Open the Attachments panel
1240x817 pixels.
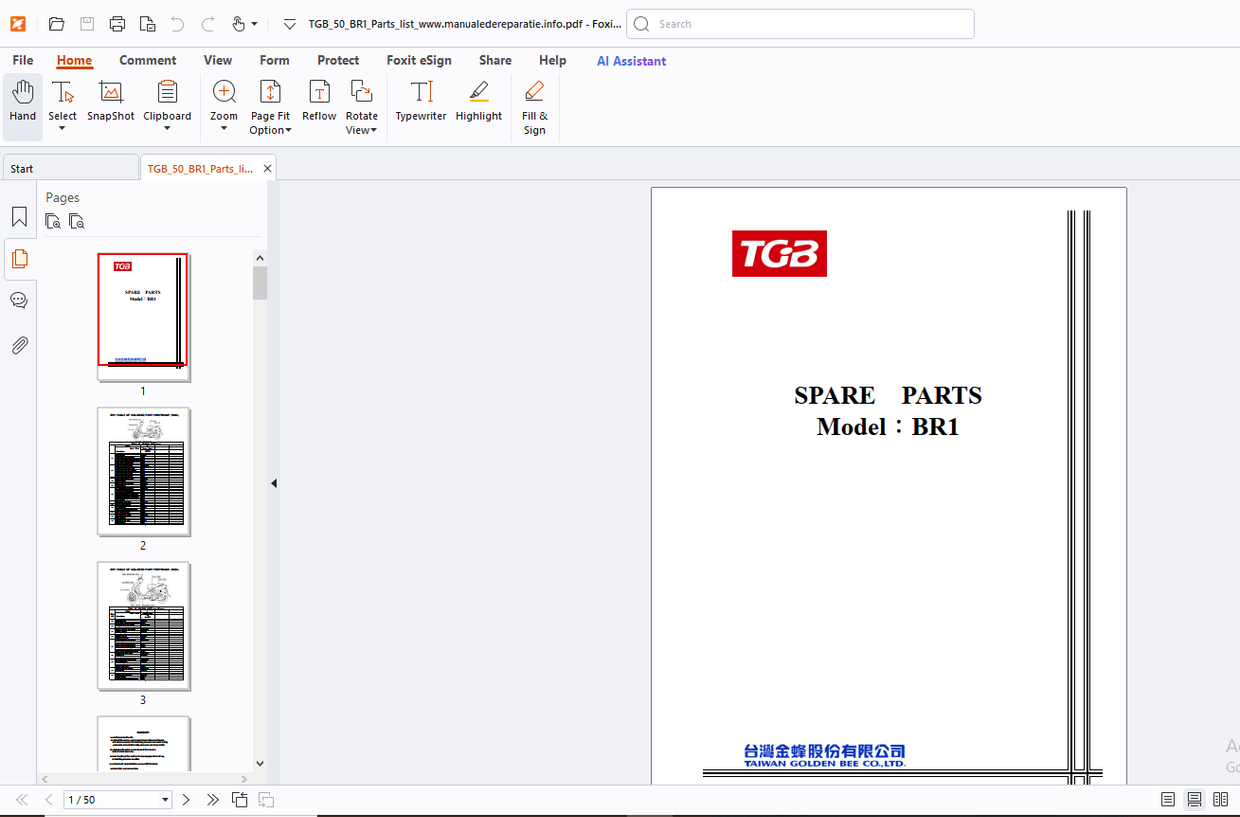tap(19, 345)
